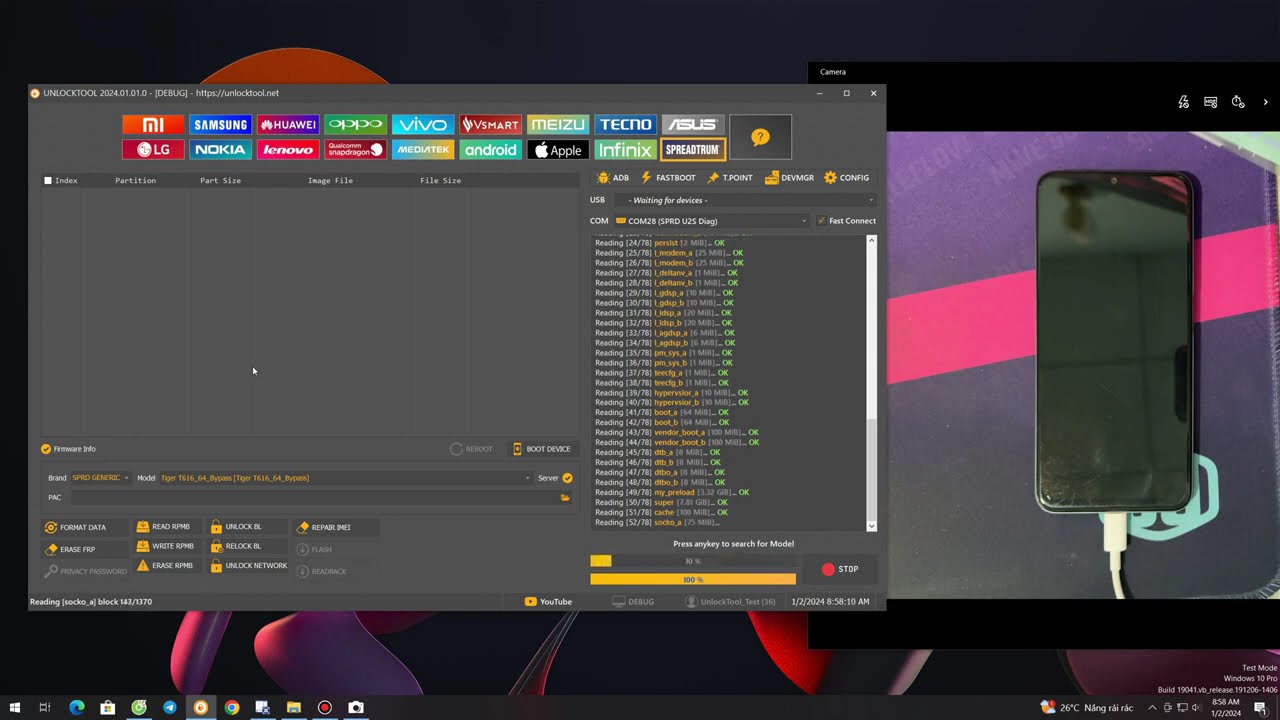
Task: Click the Partition column header
Action: click(x=135, y=181)
